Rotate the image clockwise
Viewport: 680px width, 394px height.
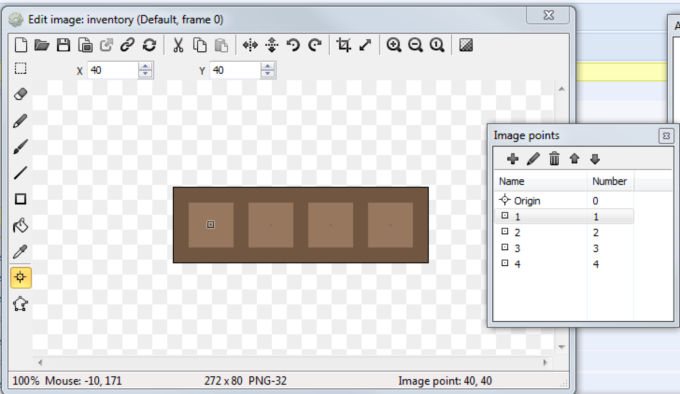(315, 45)
